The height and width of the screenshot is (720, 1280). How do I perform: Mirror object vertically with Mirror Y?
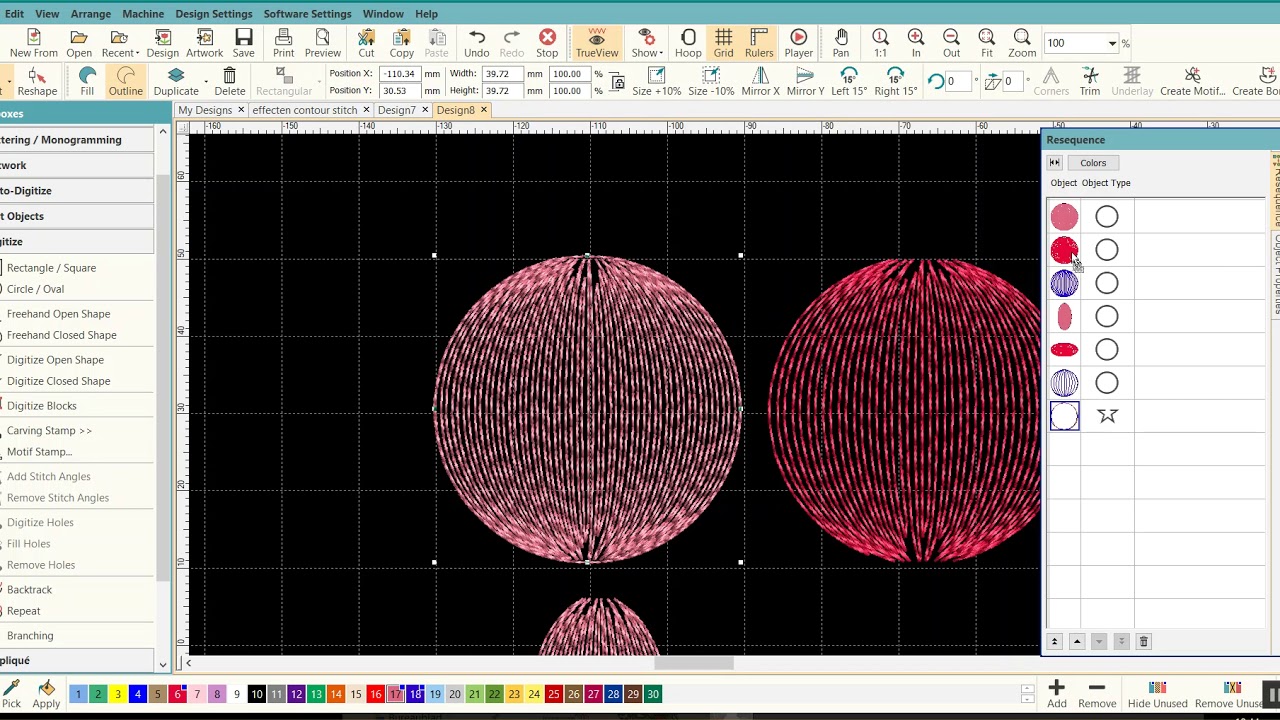tap(805, 82)
